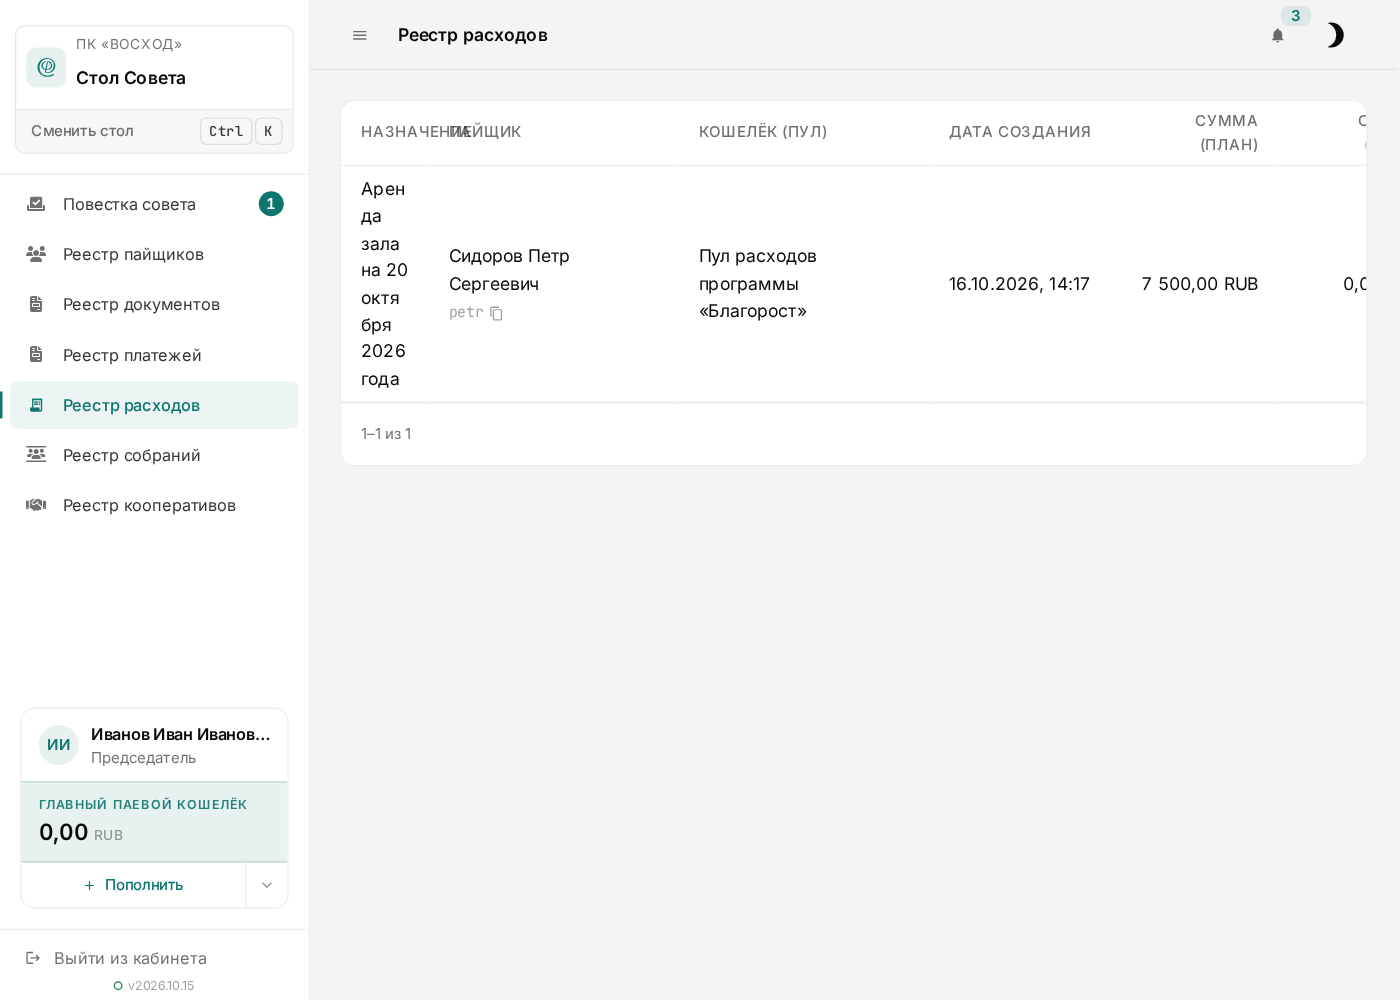This screenshot has height=1000, width=1400.
Task: Open the notifications bell
Action: 1277,36
